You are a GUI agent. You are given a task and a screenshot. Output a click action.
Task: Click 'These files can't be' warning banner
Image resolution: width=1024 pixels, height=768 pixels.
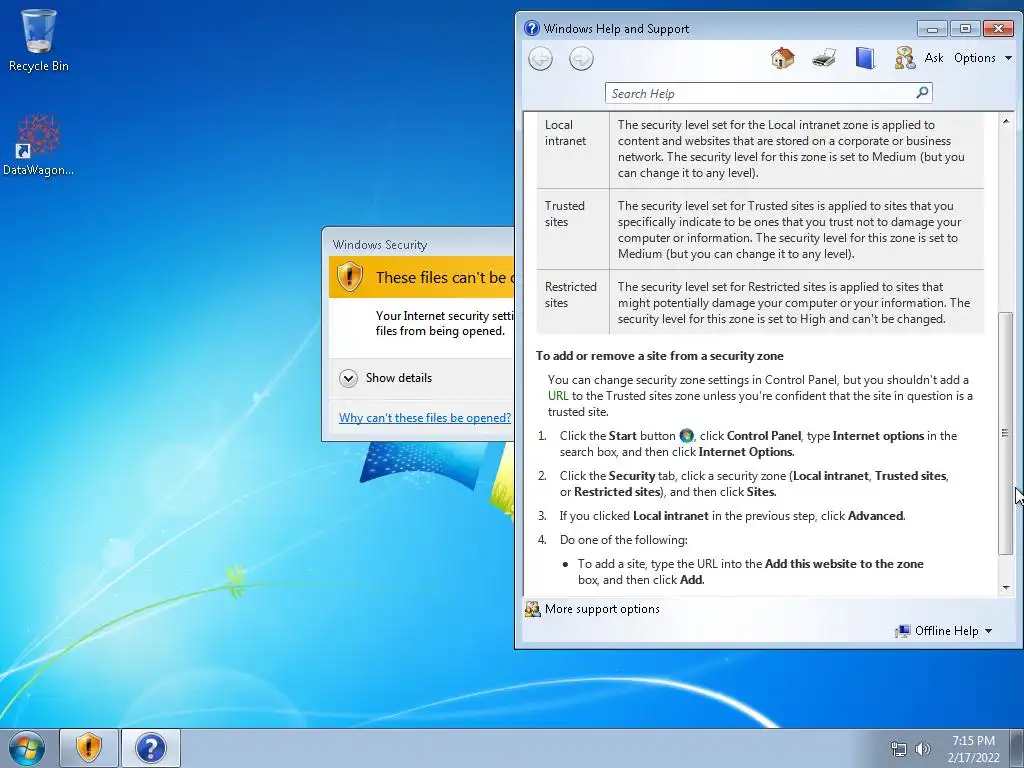(x=422, y=277)
